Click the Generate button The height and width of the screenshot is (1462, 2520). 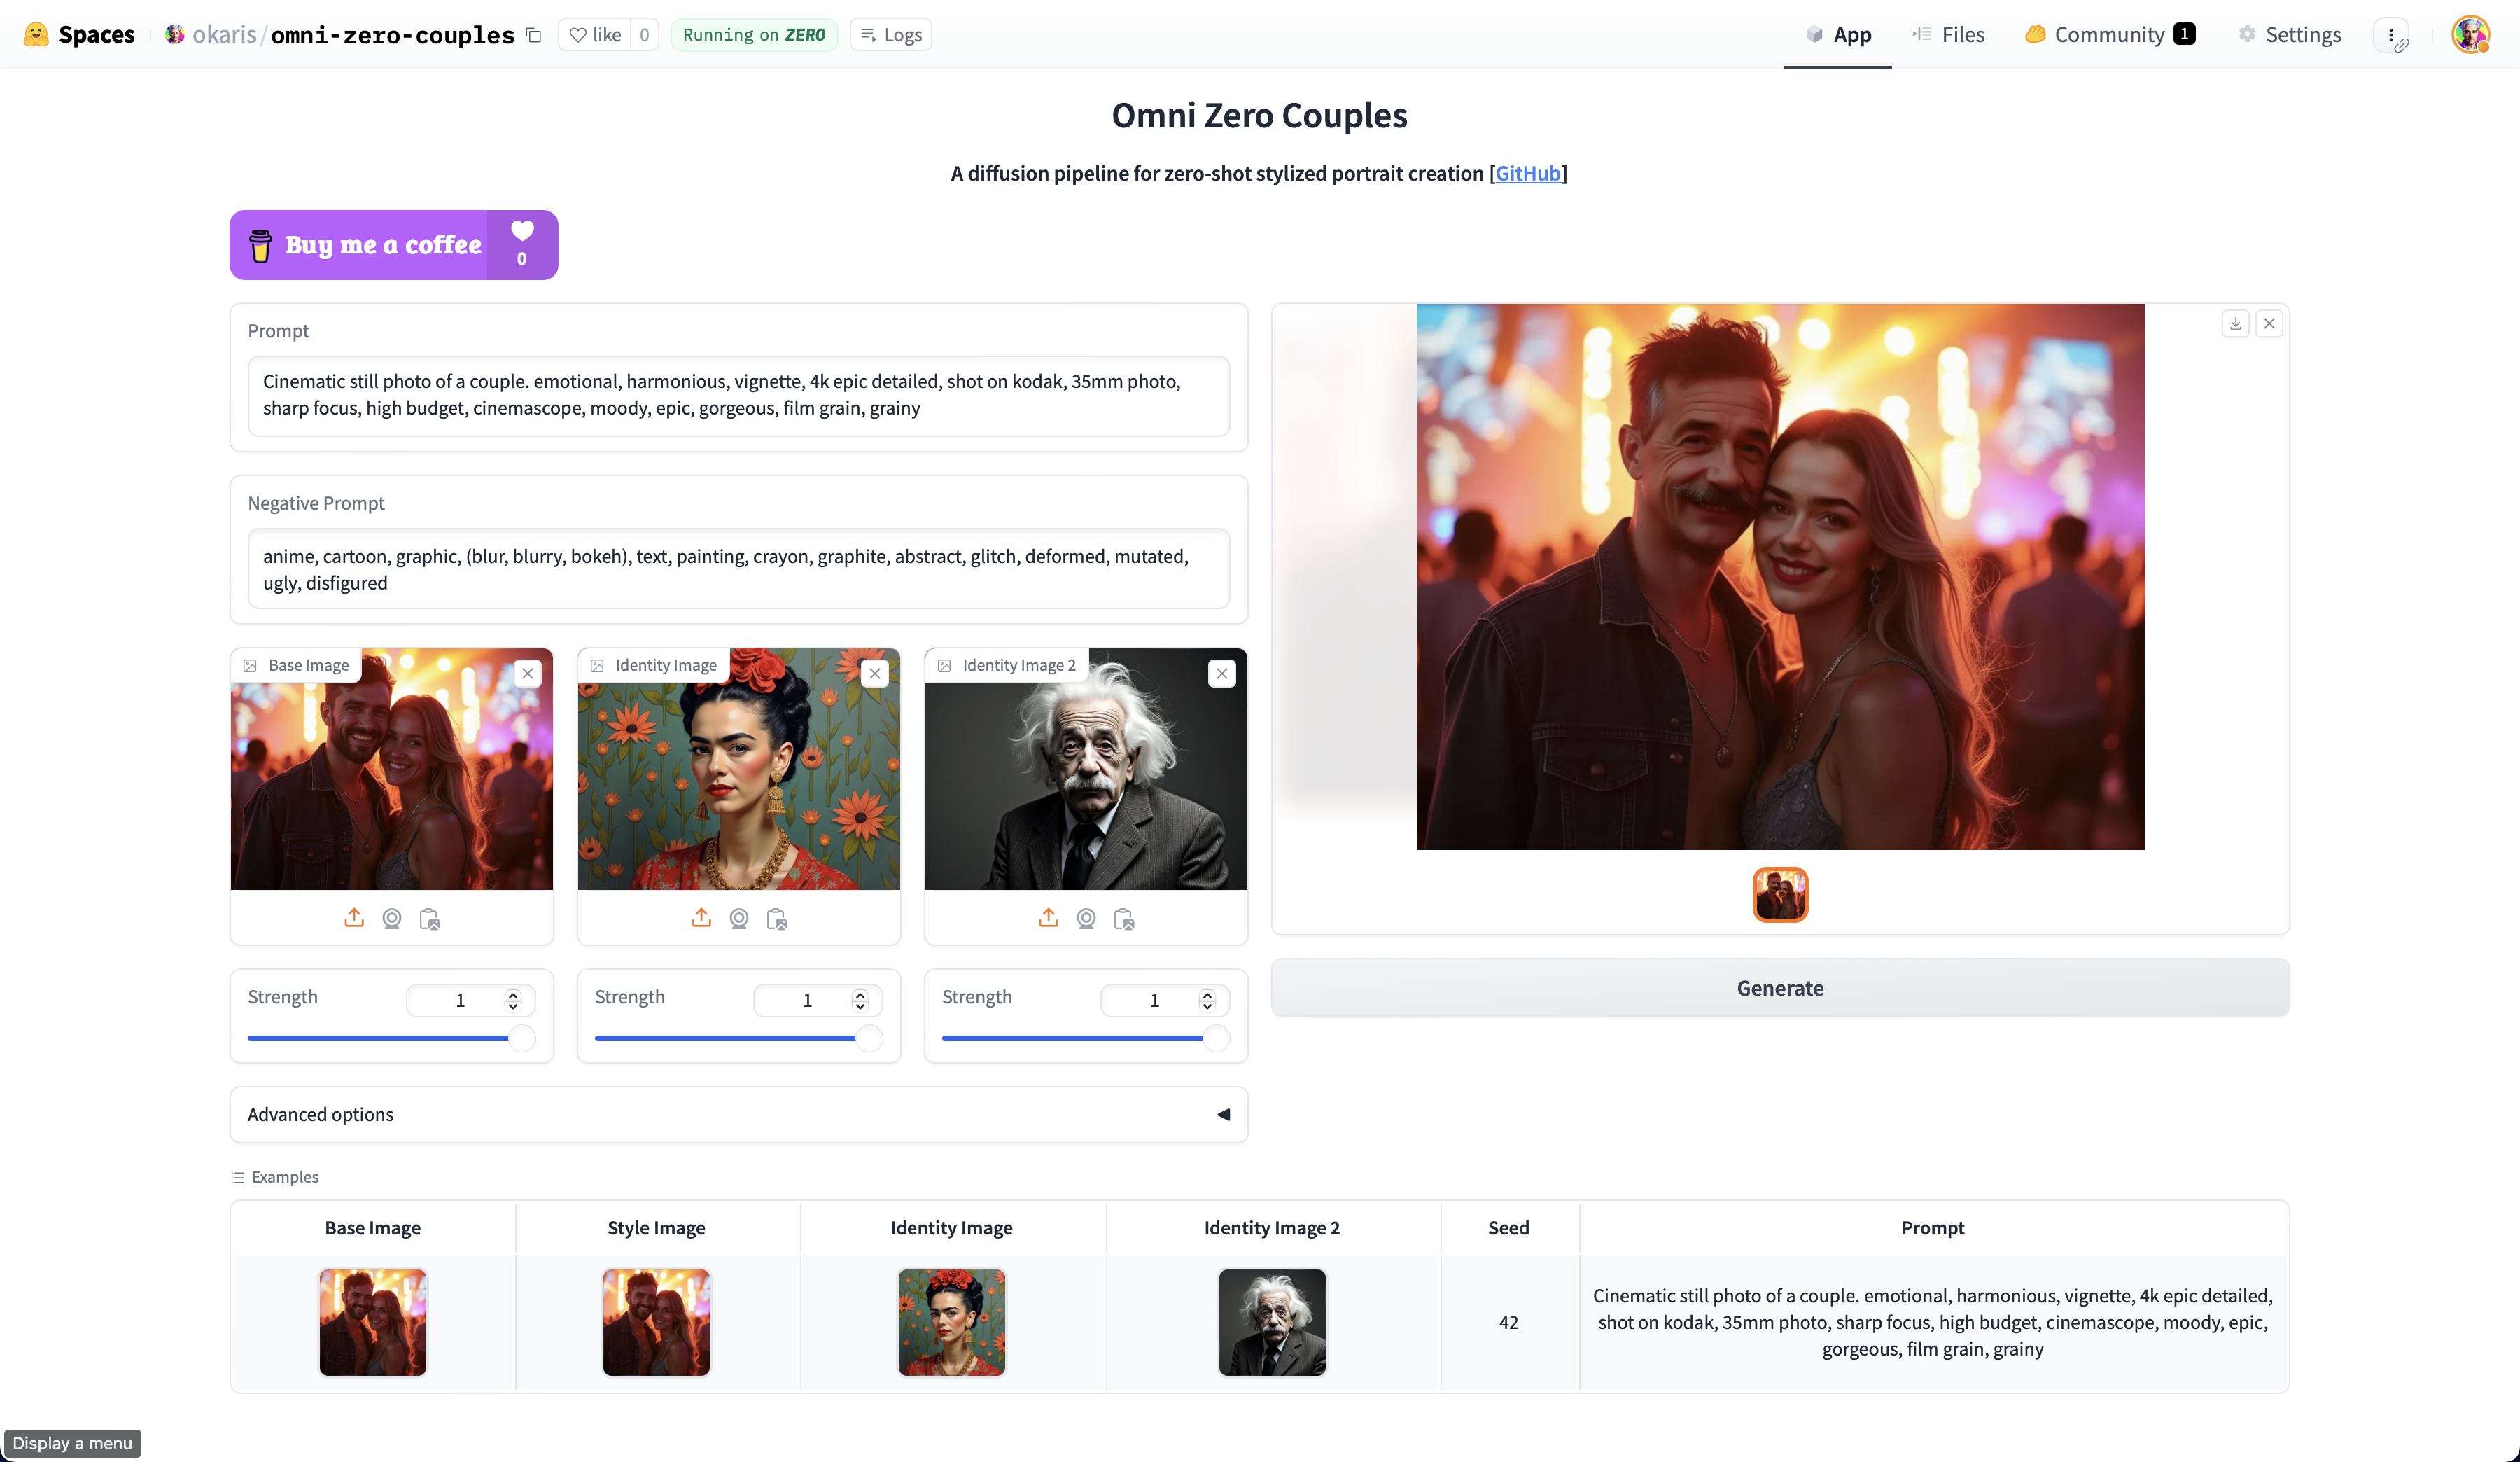pos(1780,988)
